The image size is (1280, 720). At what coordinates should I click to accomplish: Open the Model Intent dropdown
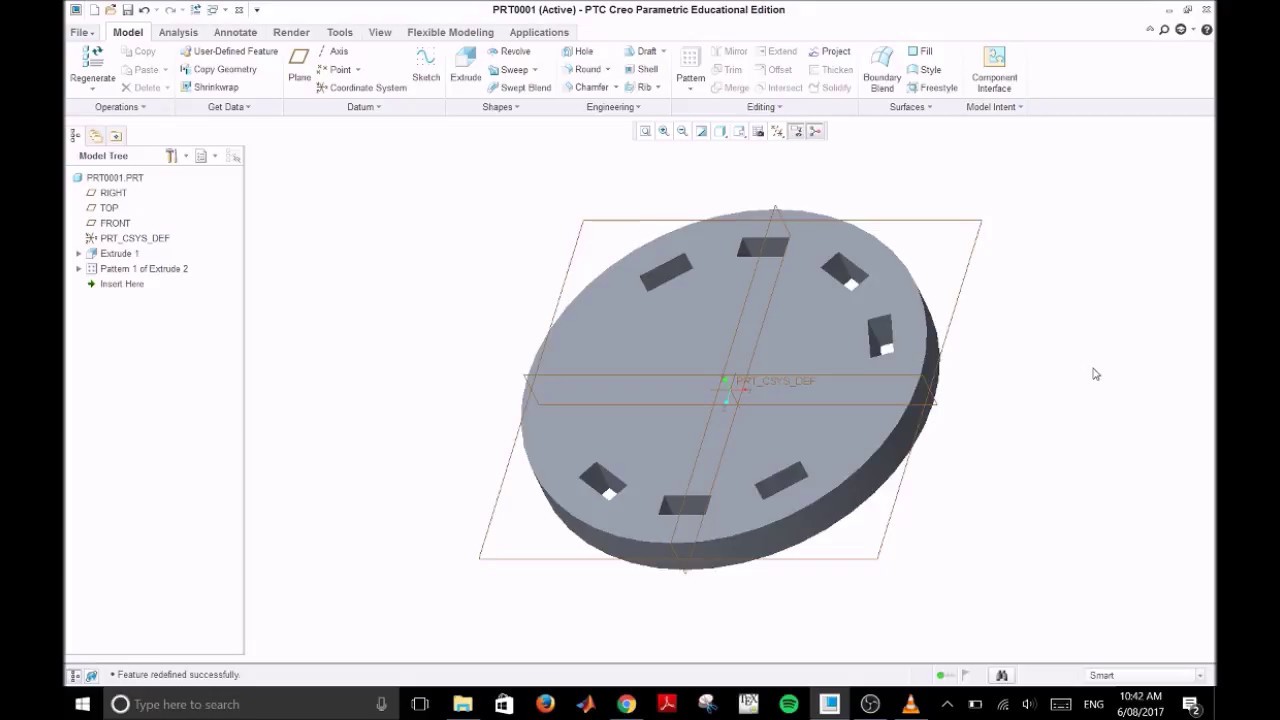994,107
